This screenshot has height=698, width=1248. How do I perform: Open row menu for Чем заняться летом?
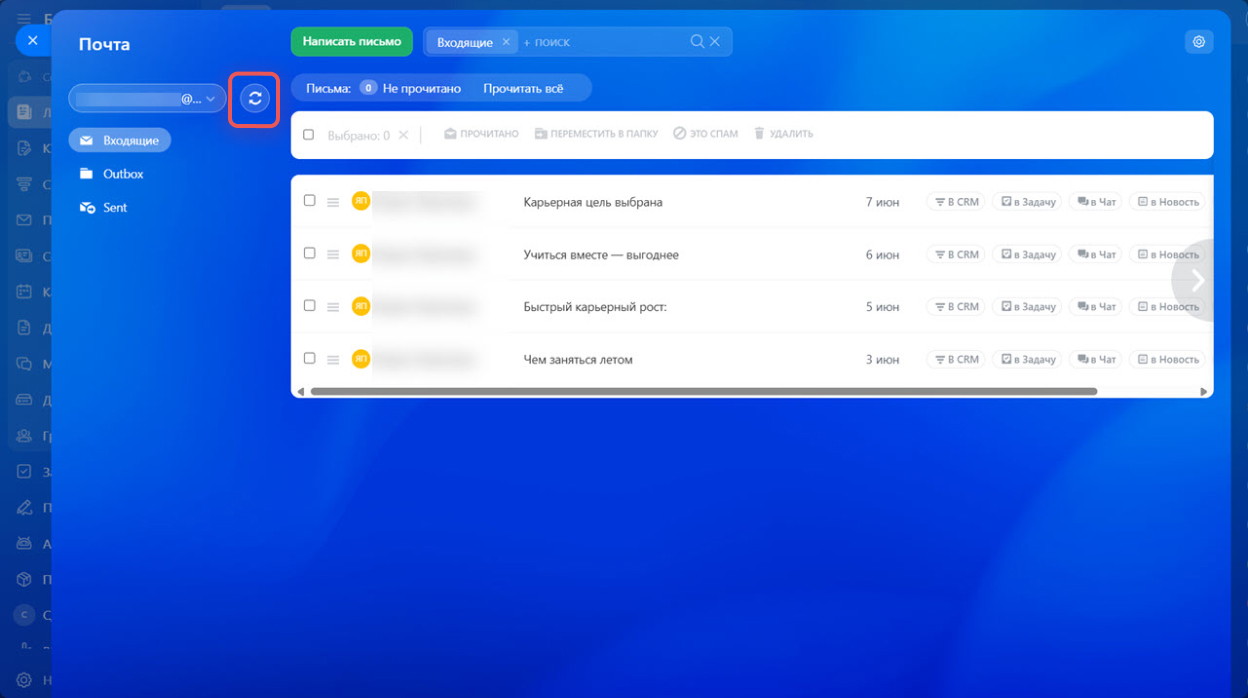pos(333,359)
